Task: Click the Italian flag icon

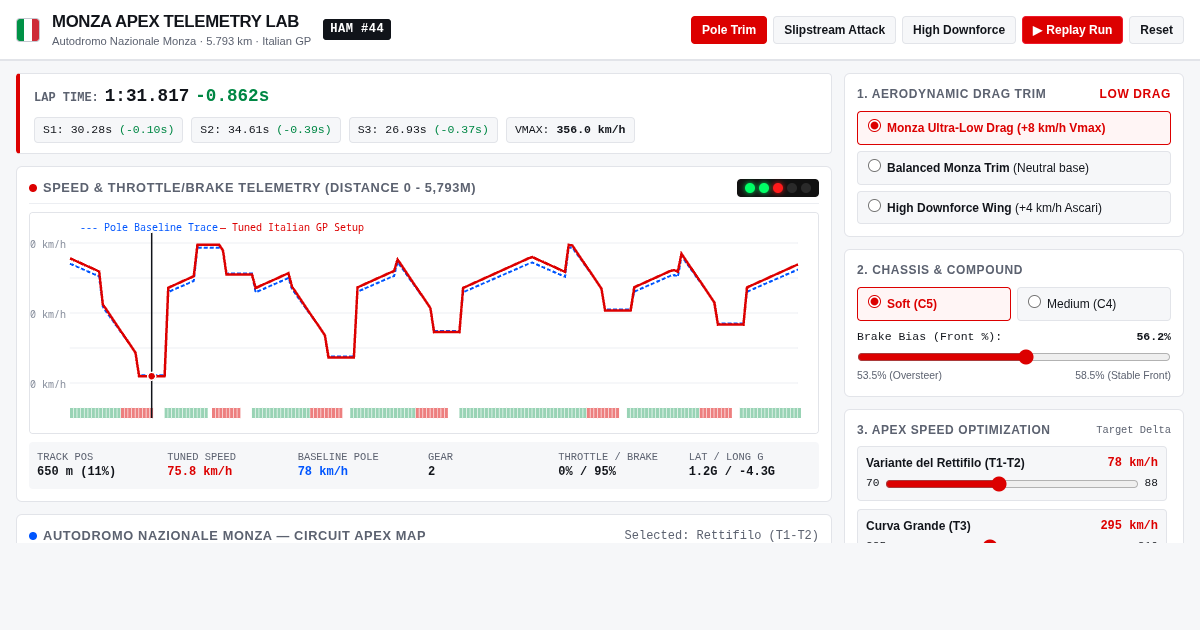Action: point(28,30)
